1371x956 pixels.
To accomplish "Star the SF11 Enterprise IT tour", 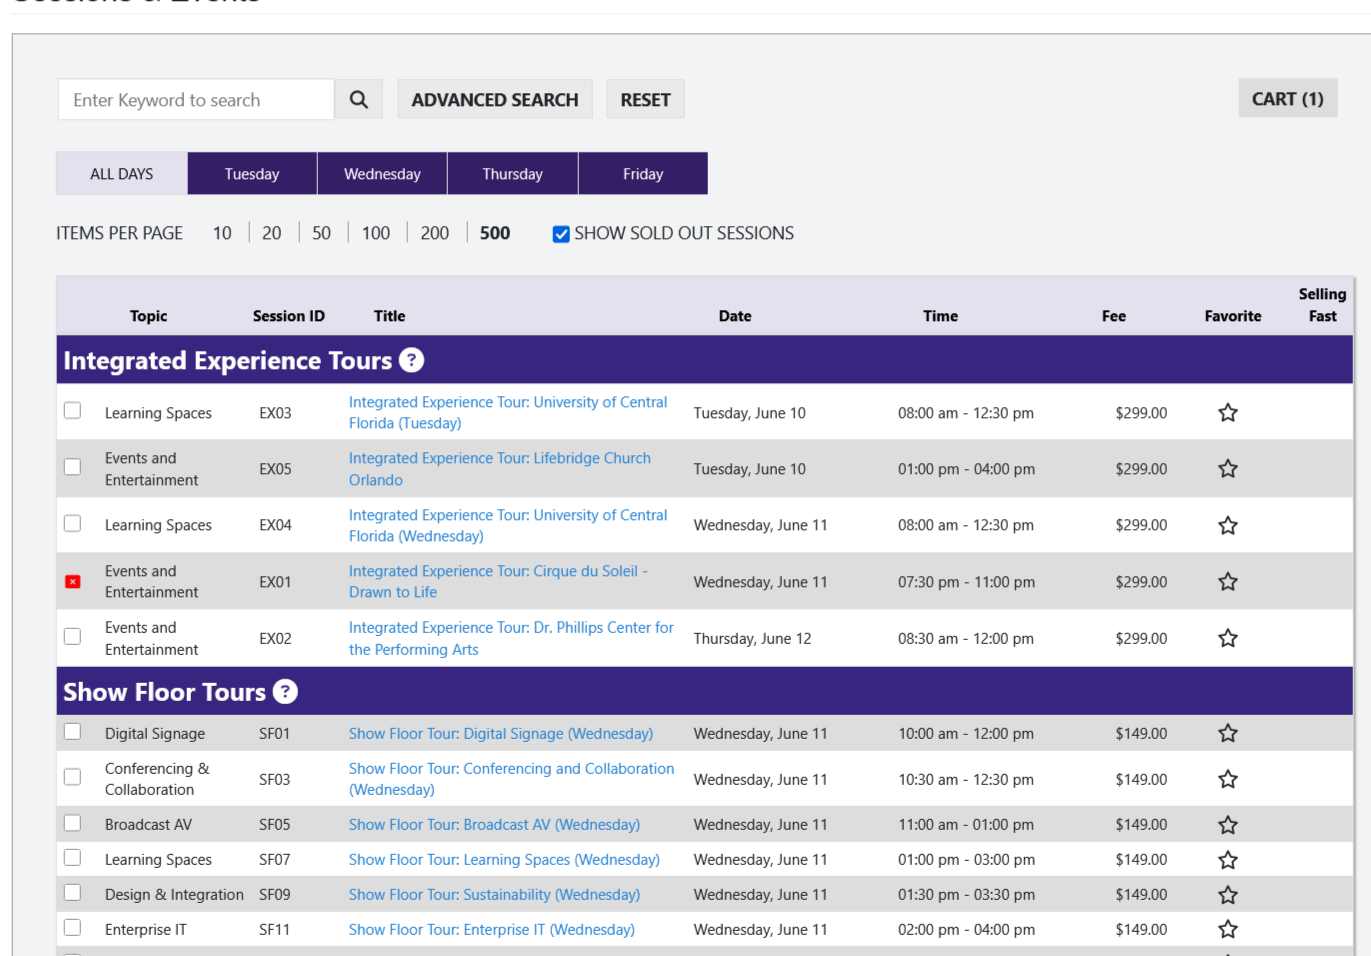I will tap(1227, 930).
